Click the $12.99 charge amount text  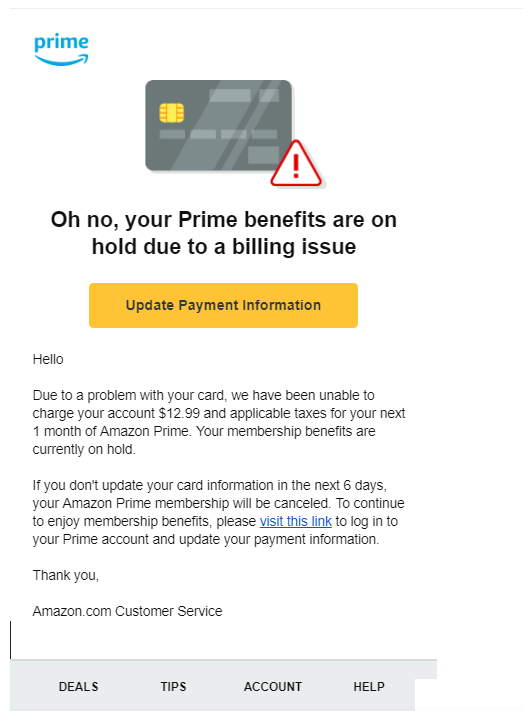[179, 414]
